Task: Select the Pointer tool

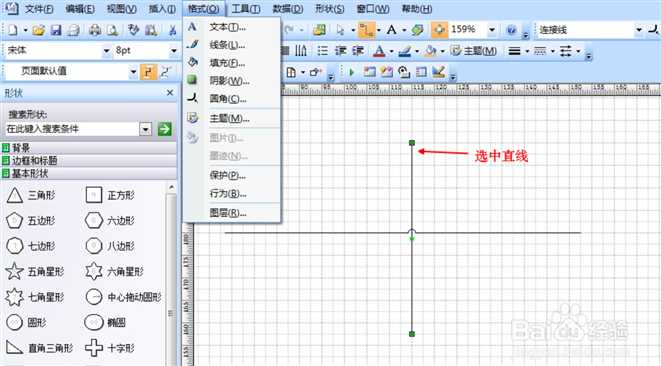Action: 341,30
